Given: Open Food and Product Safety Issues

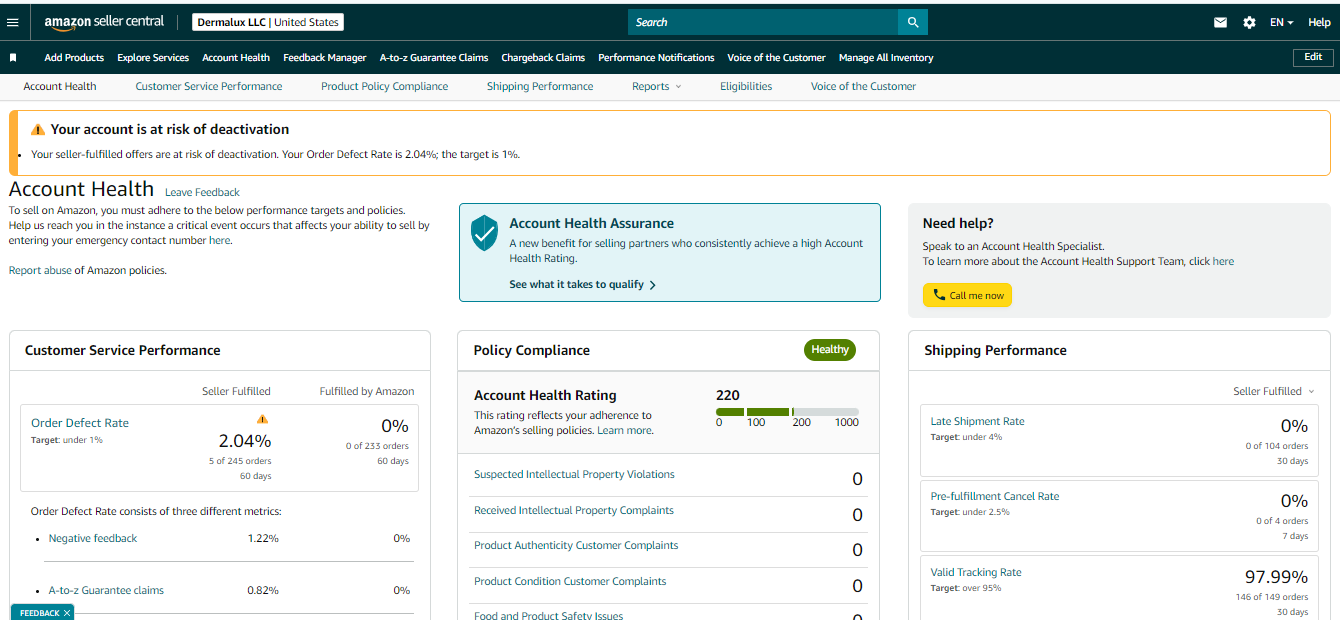Looking at the screenshot, I should coord(548,615).
